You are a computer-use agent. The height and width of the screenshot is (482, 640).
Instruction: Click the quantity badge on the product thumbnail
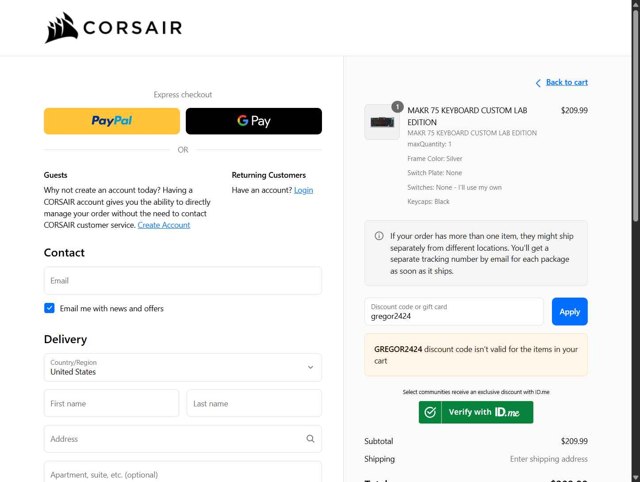click(x=397, y=107)
